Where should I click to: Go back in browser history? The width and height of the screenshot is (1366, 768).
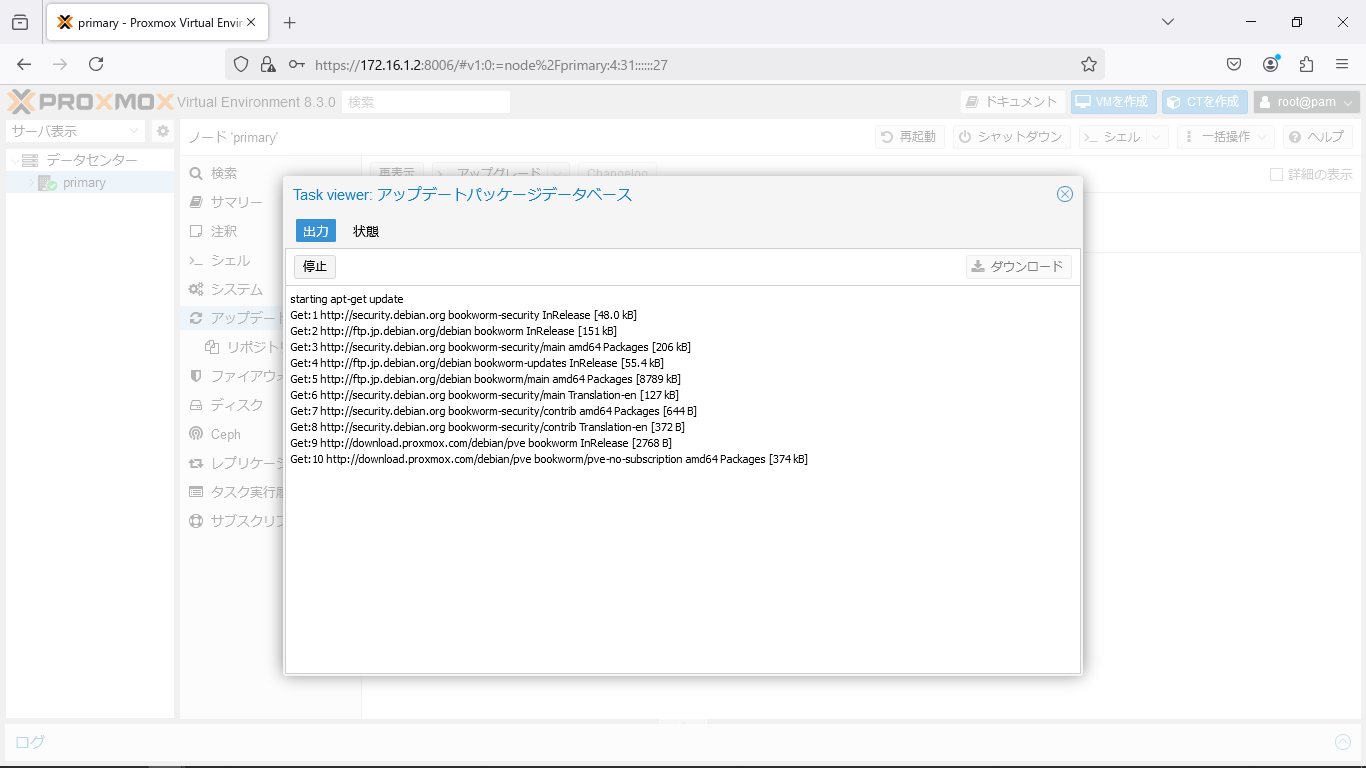point(24,64)
